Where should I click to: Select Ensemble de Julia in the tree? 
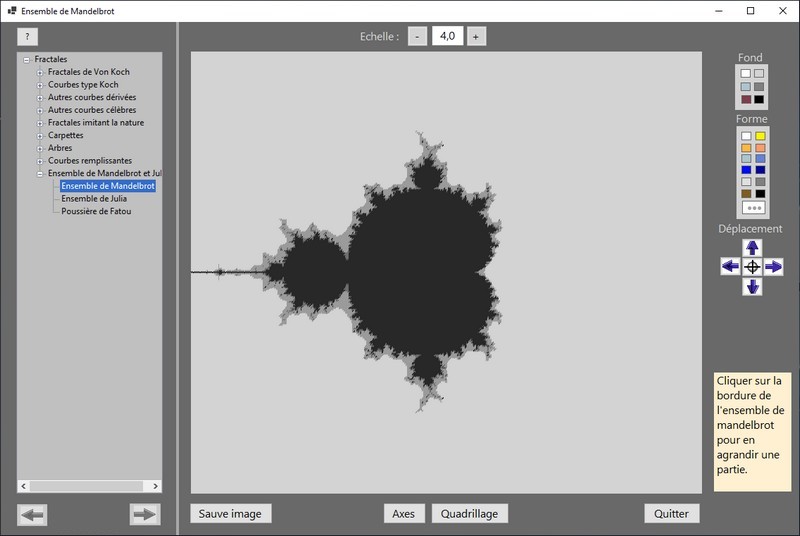pyautogui.click(x=95, y=198)
